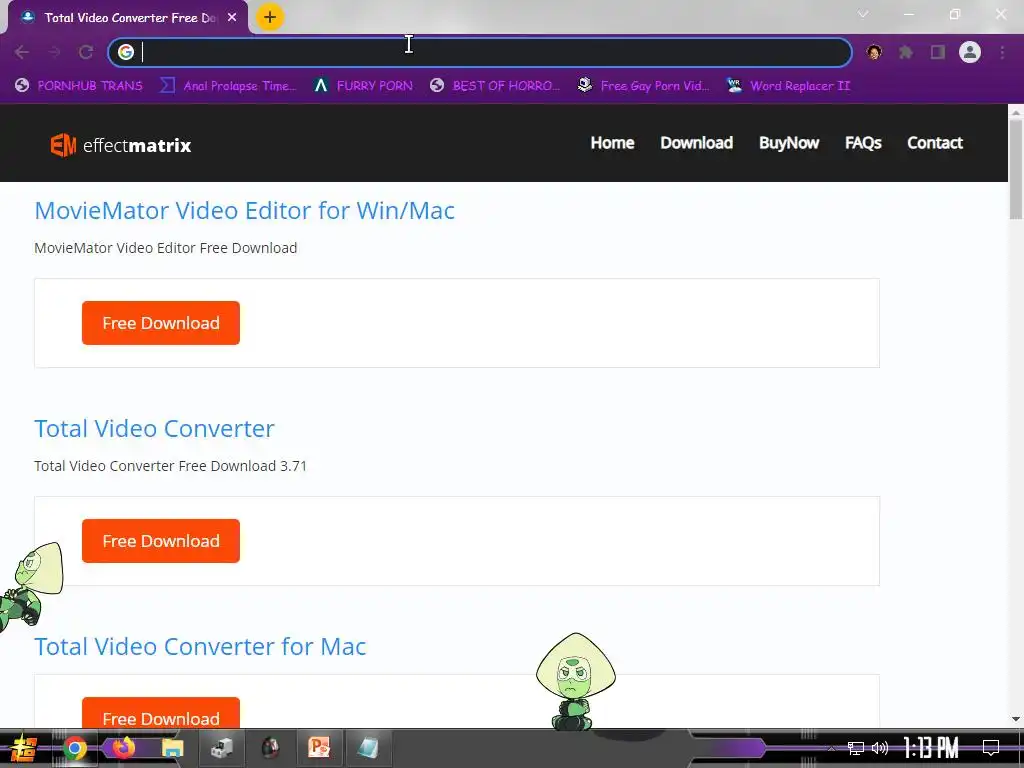
Task: Open the Download nav item
Action: click(x=697, y=143)
